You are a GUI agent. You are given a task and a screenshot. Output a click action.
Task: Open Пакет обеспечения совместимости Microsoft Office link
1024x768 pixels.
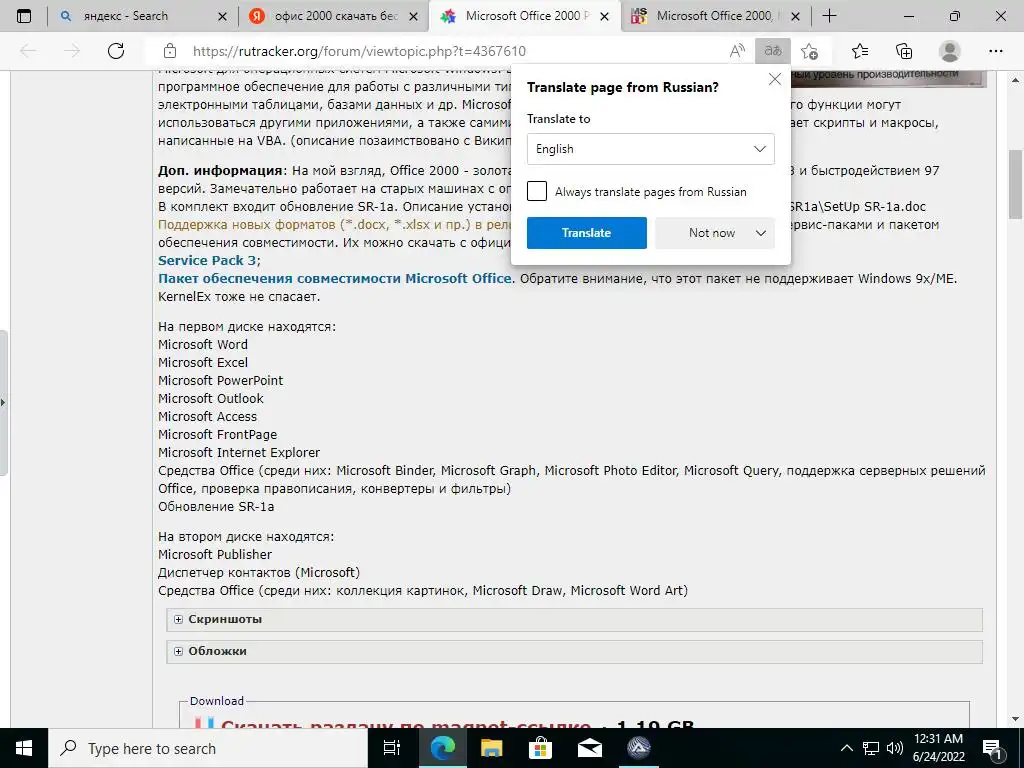coord(334,279)
